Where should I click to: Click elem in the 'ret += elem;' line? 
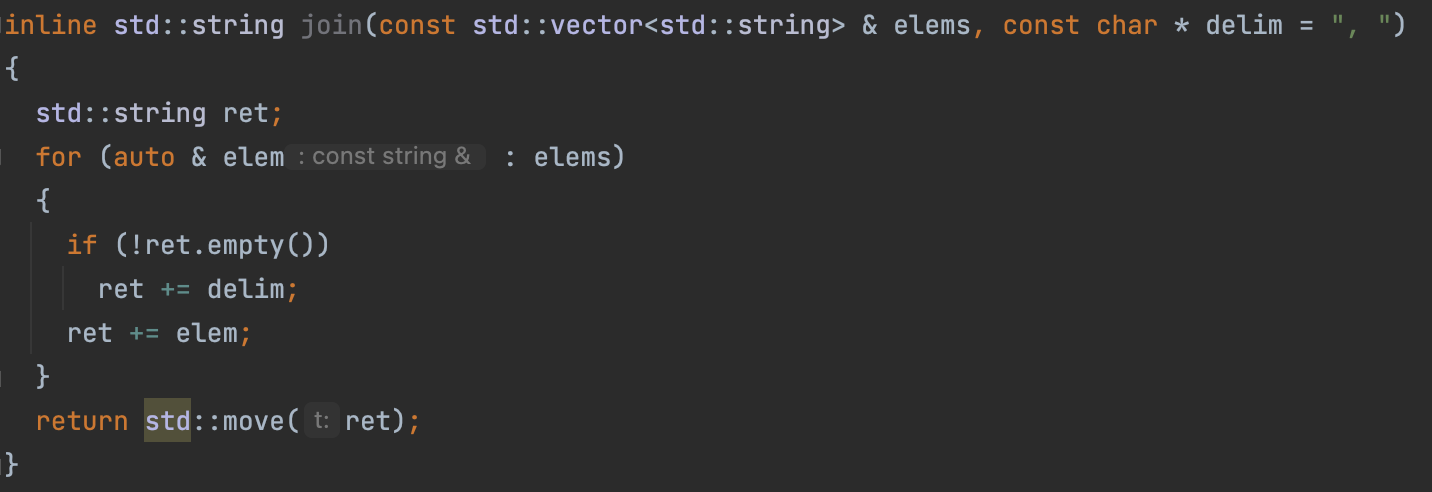[x=206, y=333]
